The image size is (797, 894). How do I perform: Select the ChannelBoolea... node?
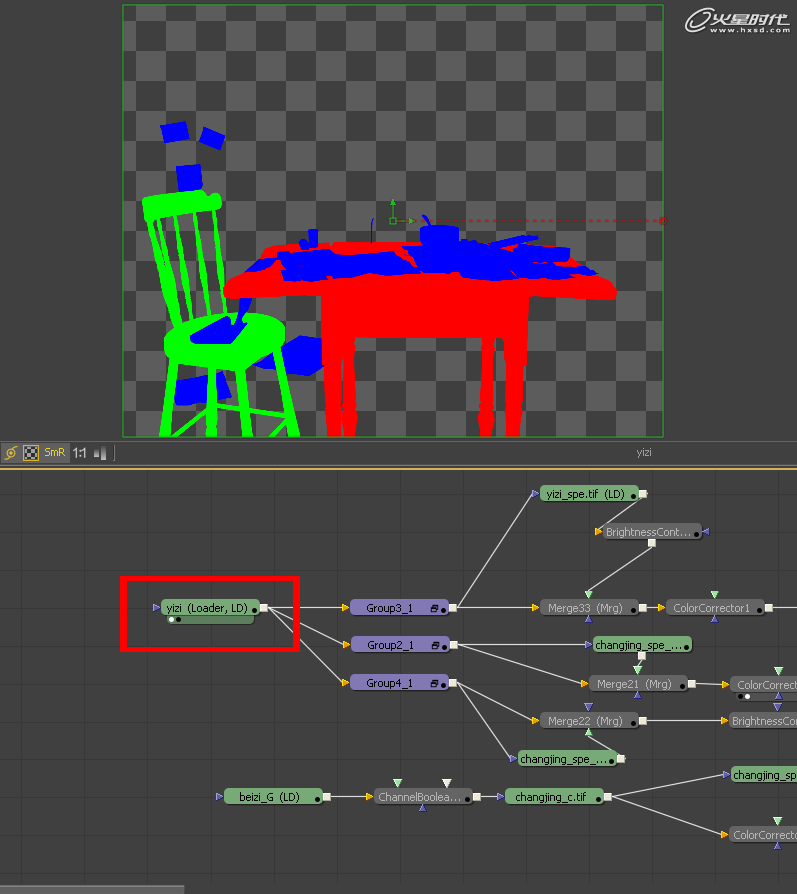coord(423,797)
